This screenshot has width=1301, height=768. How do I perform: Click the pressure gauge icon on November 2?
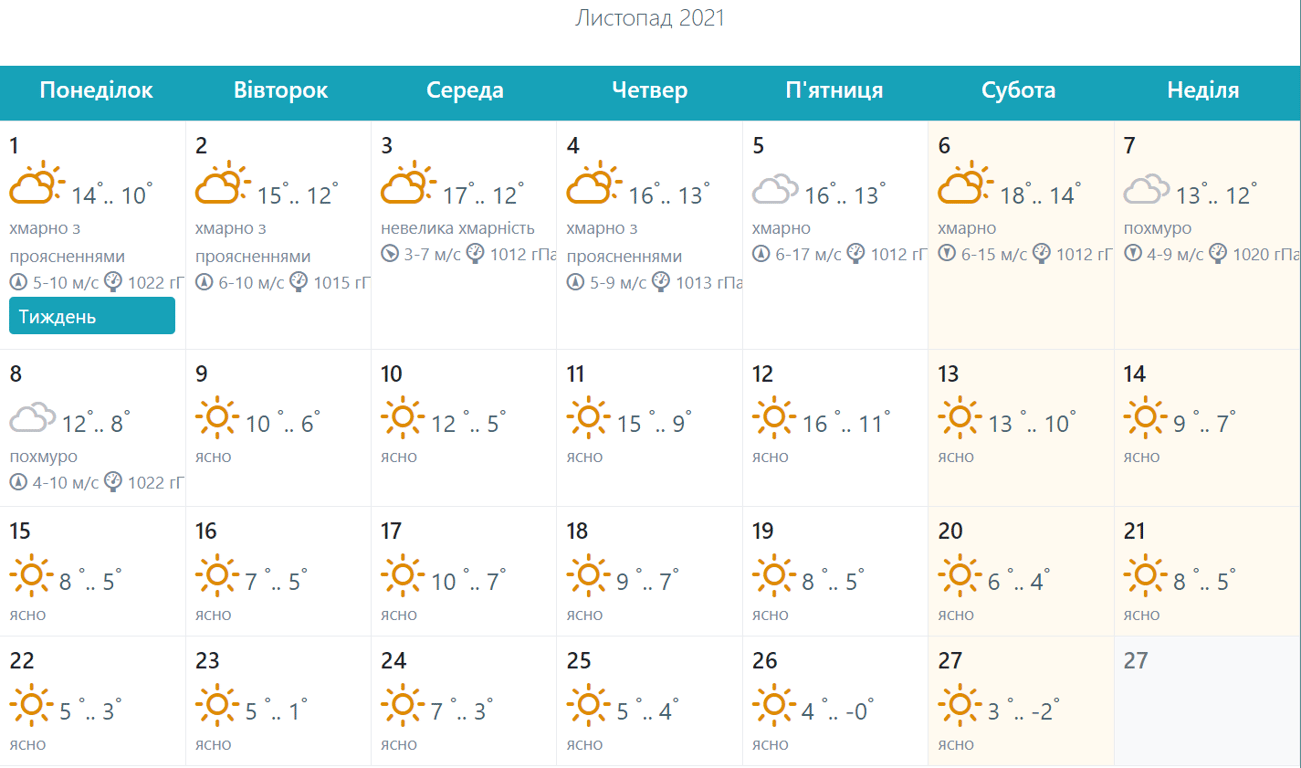click(298, 282)
